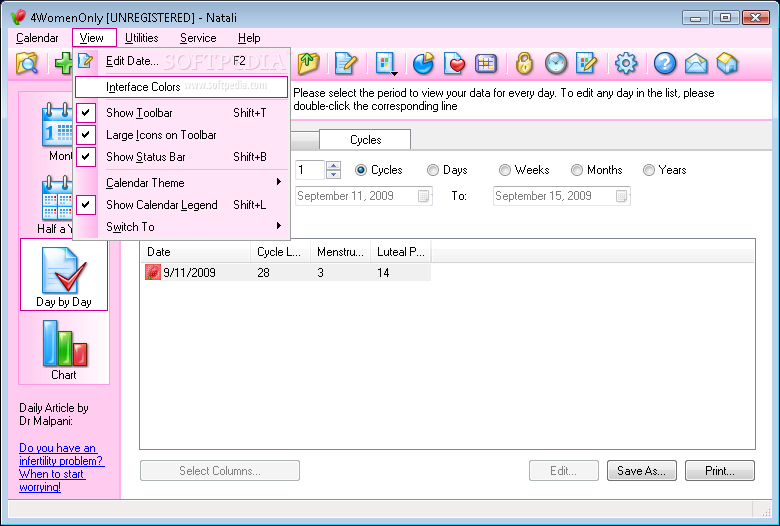Click the yellow house home icon

coord(727,63)
